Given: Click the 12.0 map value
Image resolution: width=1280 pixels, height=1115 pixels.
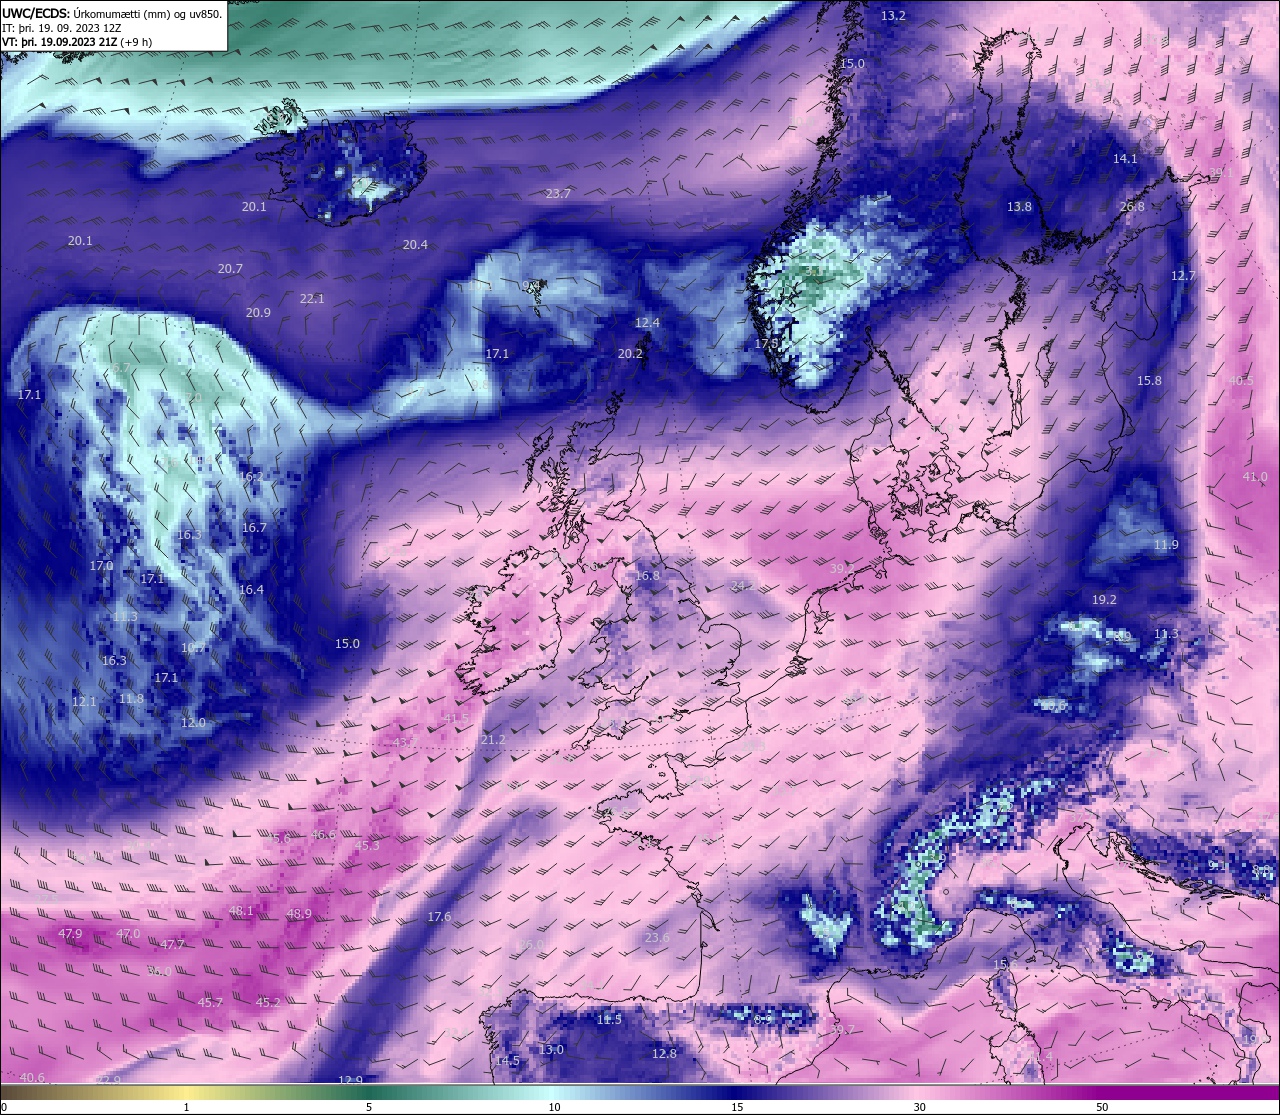Looking at the screenshot, I should click(x=193, y=723).
